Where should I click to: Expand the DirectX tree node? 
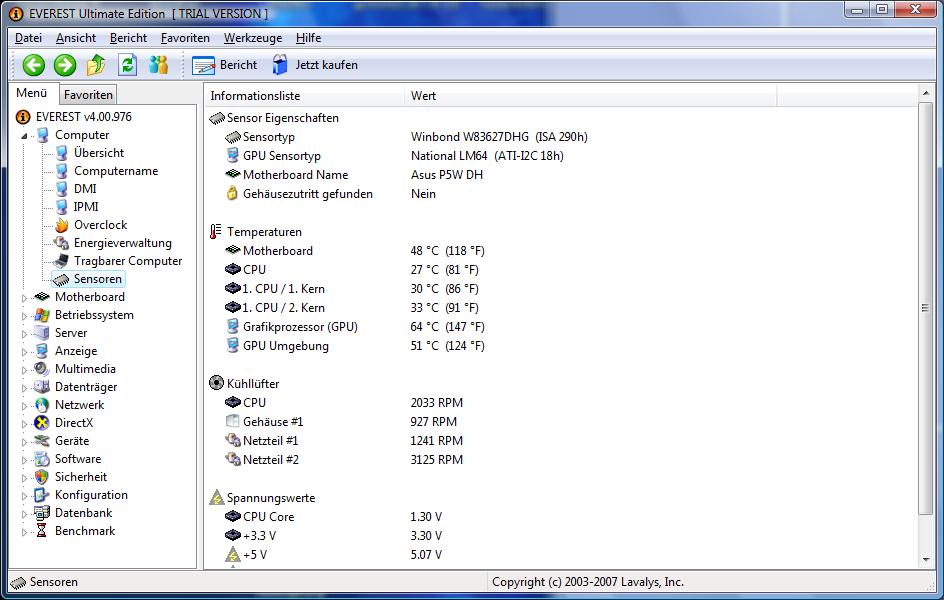coord(24,424)
